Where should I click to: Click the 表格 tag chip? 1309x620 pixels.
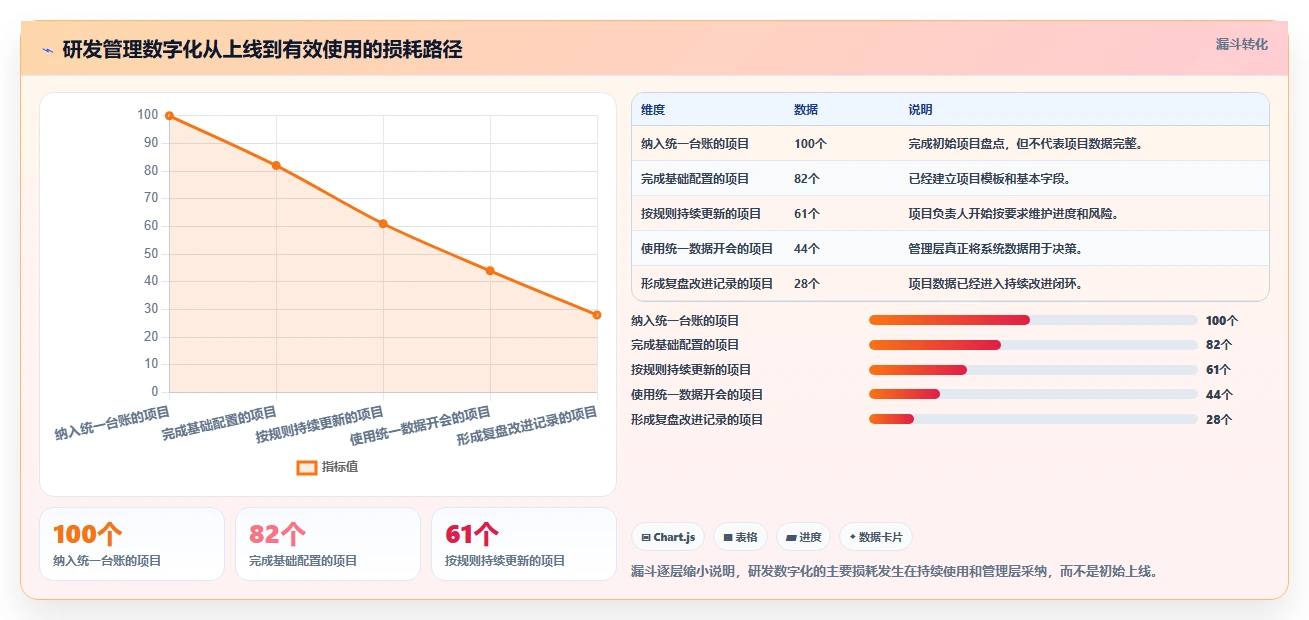coord(740,537)
